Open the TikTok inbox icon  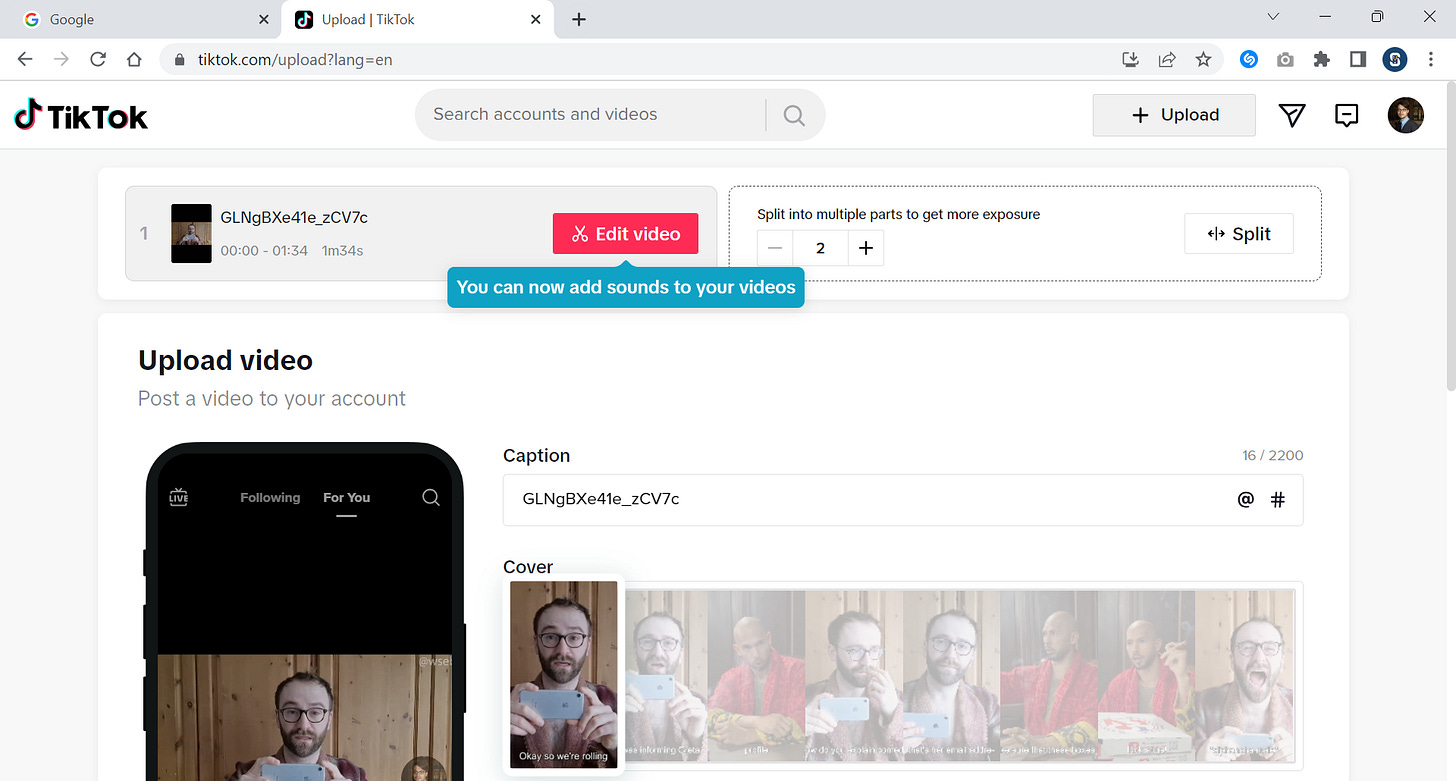[x=1347, y=115]
